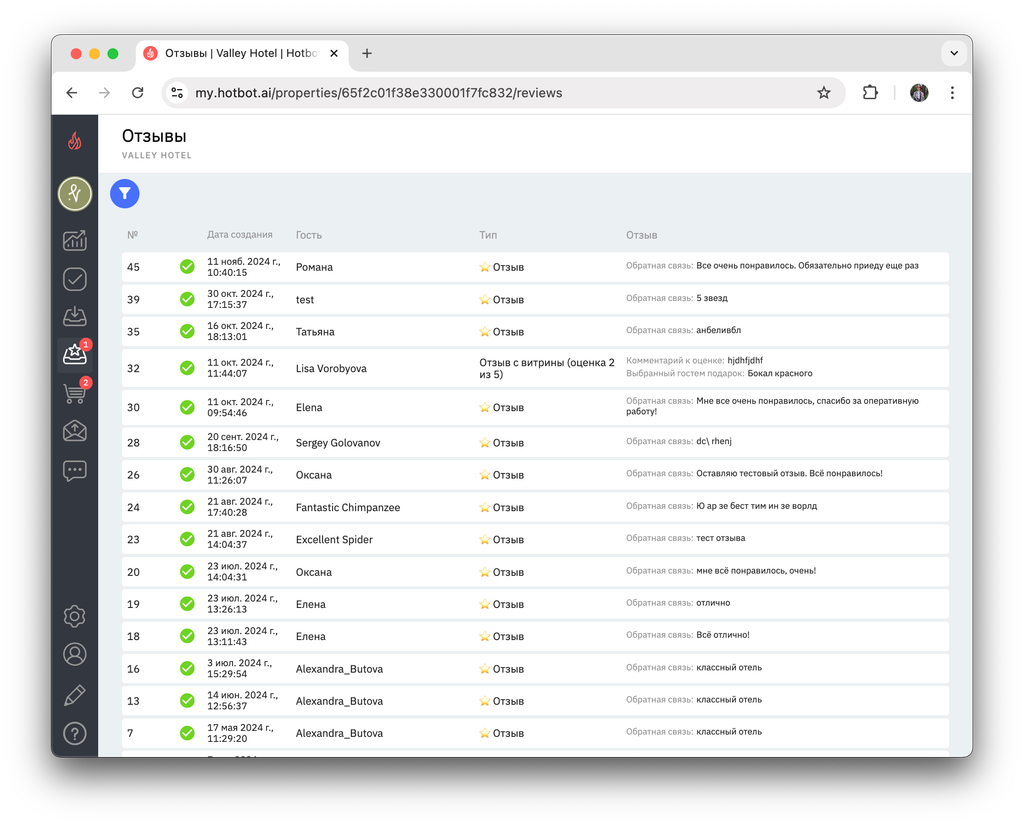Click green status check for review 45

(x=187, y=267)
